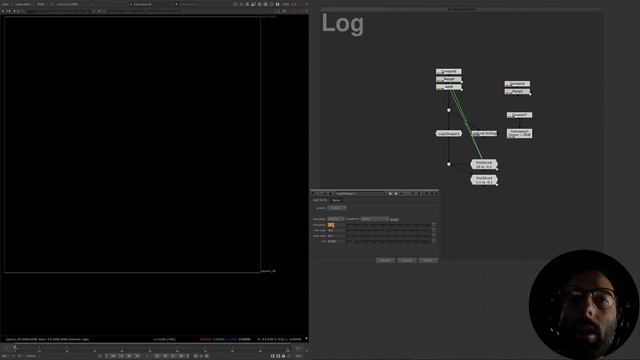Open the channels dropdown in properties
This screenshot has width=640, height=360.
click(x=337, y=208)
